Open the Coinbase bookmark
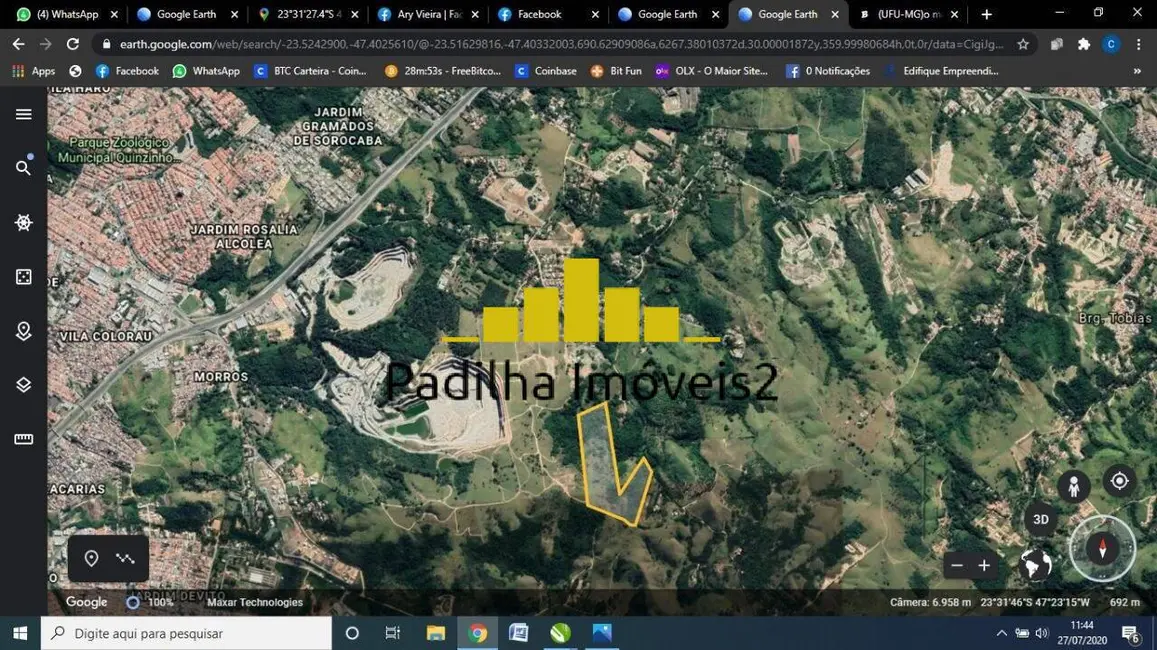The height and width of the screenshot is (650, 1157). click(x=546, y=71)
